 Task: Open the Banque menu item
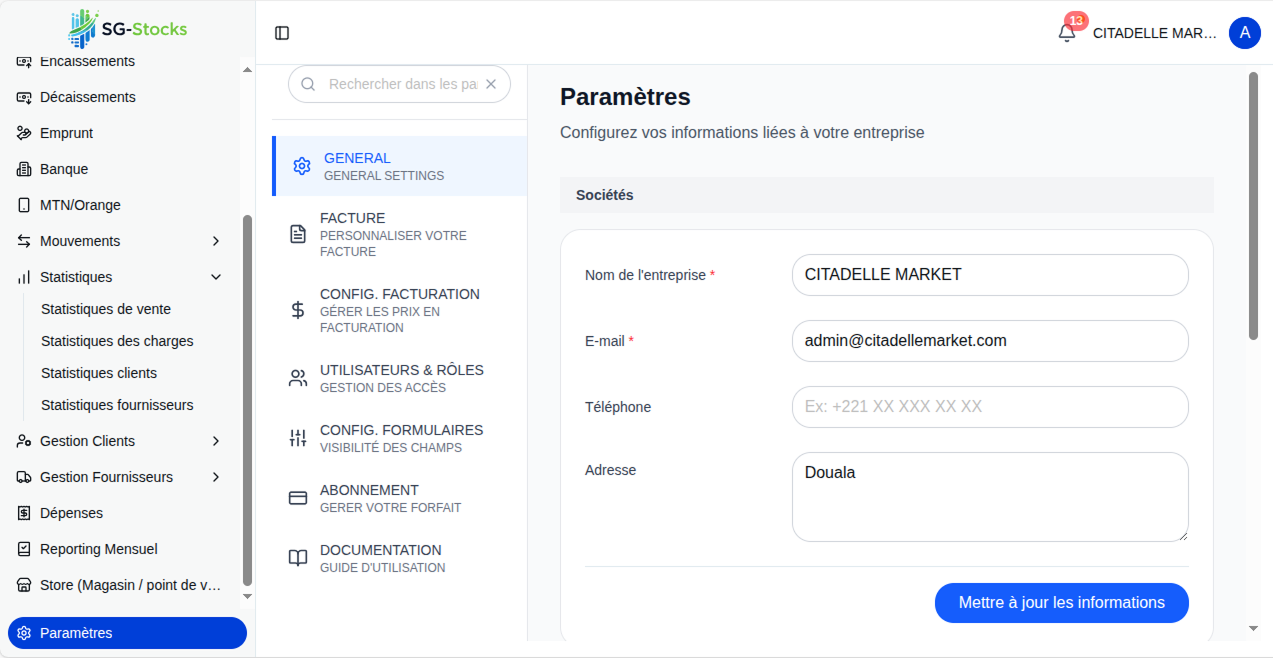119,169
